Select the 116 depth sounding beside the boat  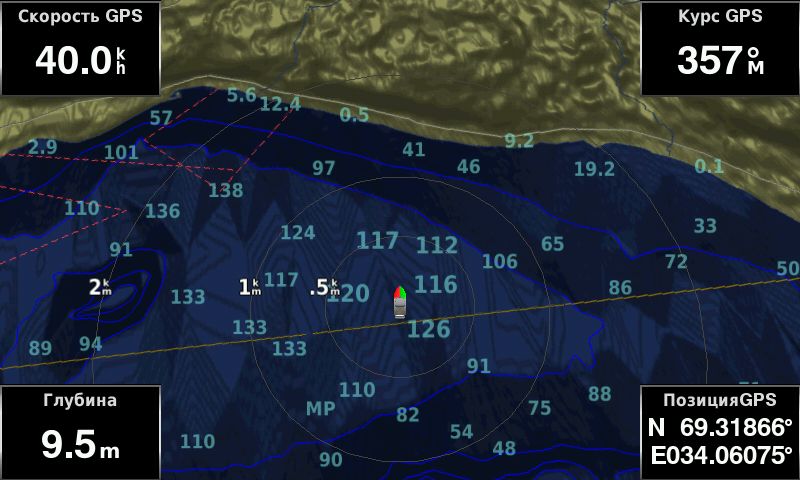[436, 285]
